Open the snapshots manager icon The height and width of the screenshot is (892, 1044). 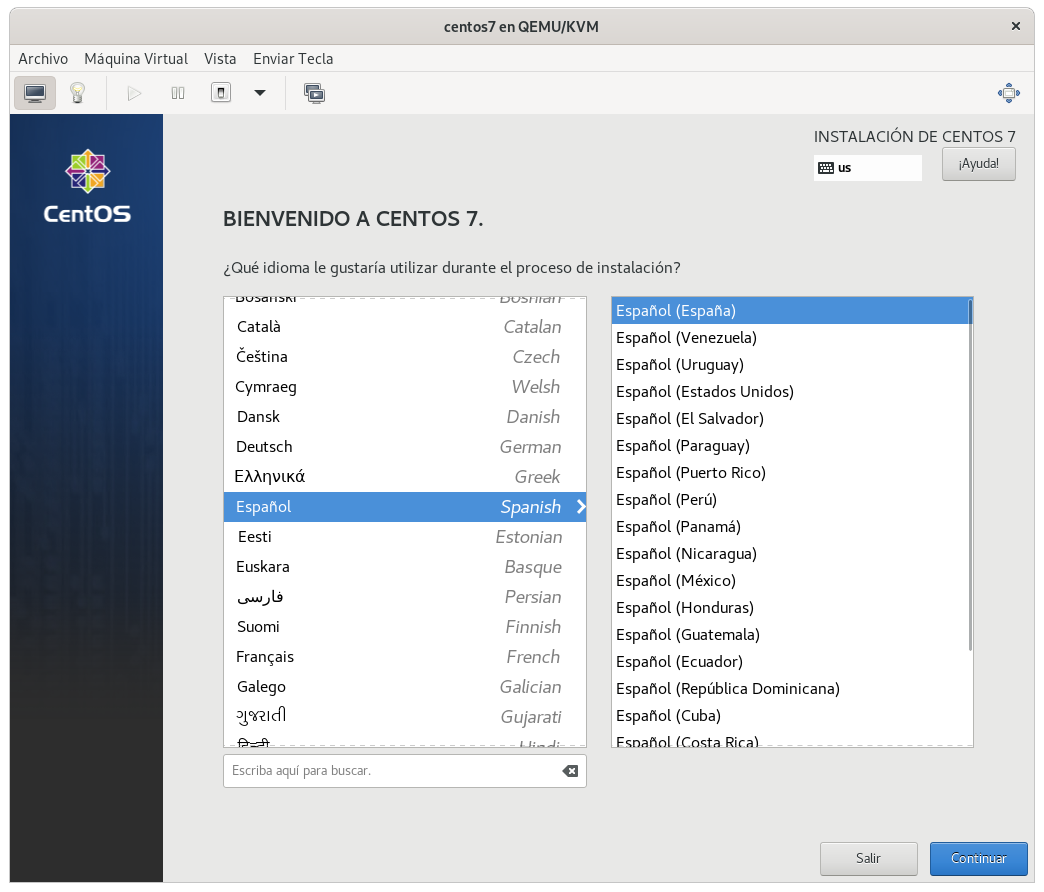(314, 93)
